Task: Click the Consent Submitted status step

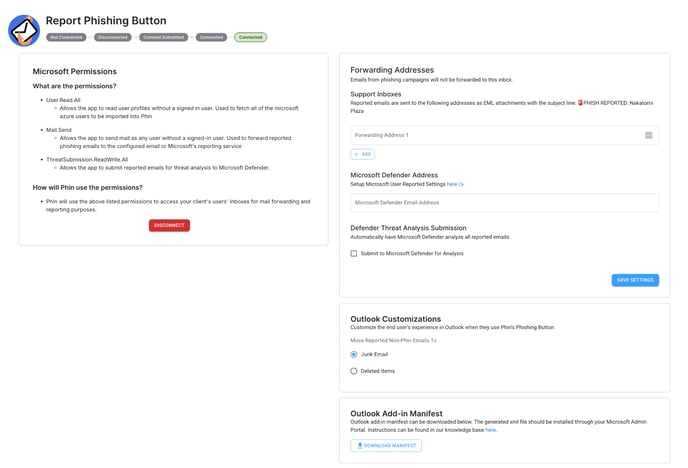Action: pos(162,37)
